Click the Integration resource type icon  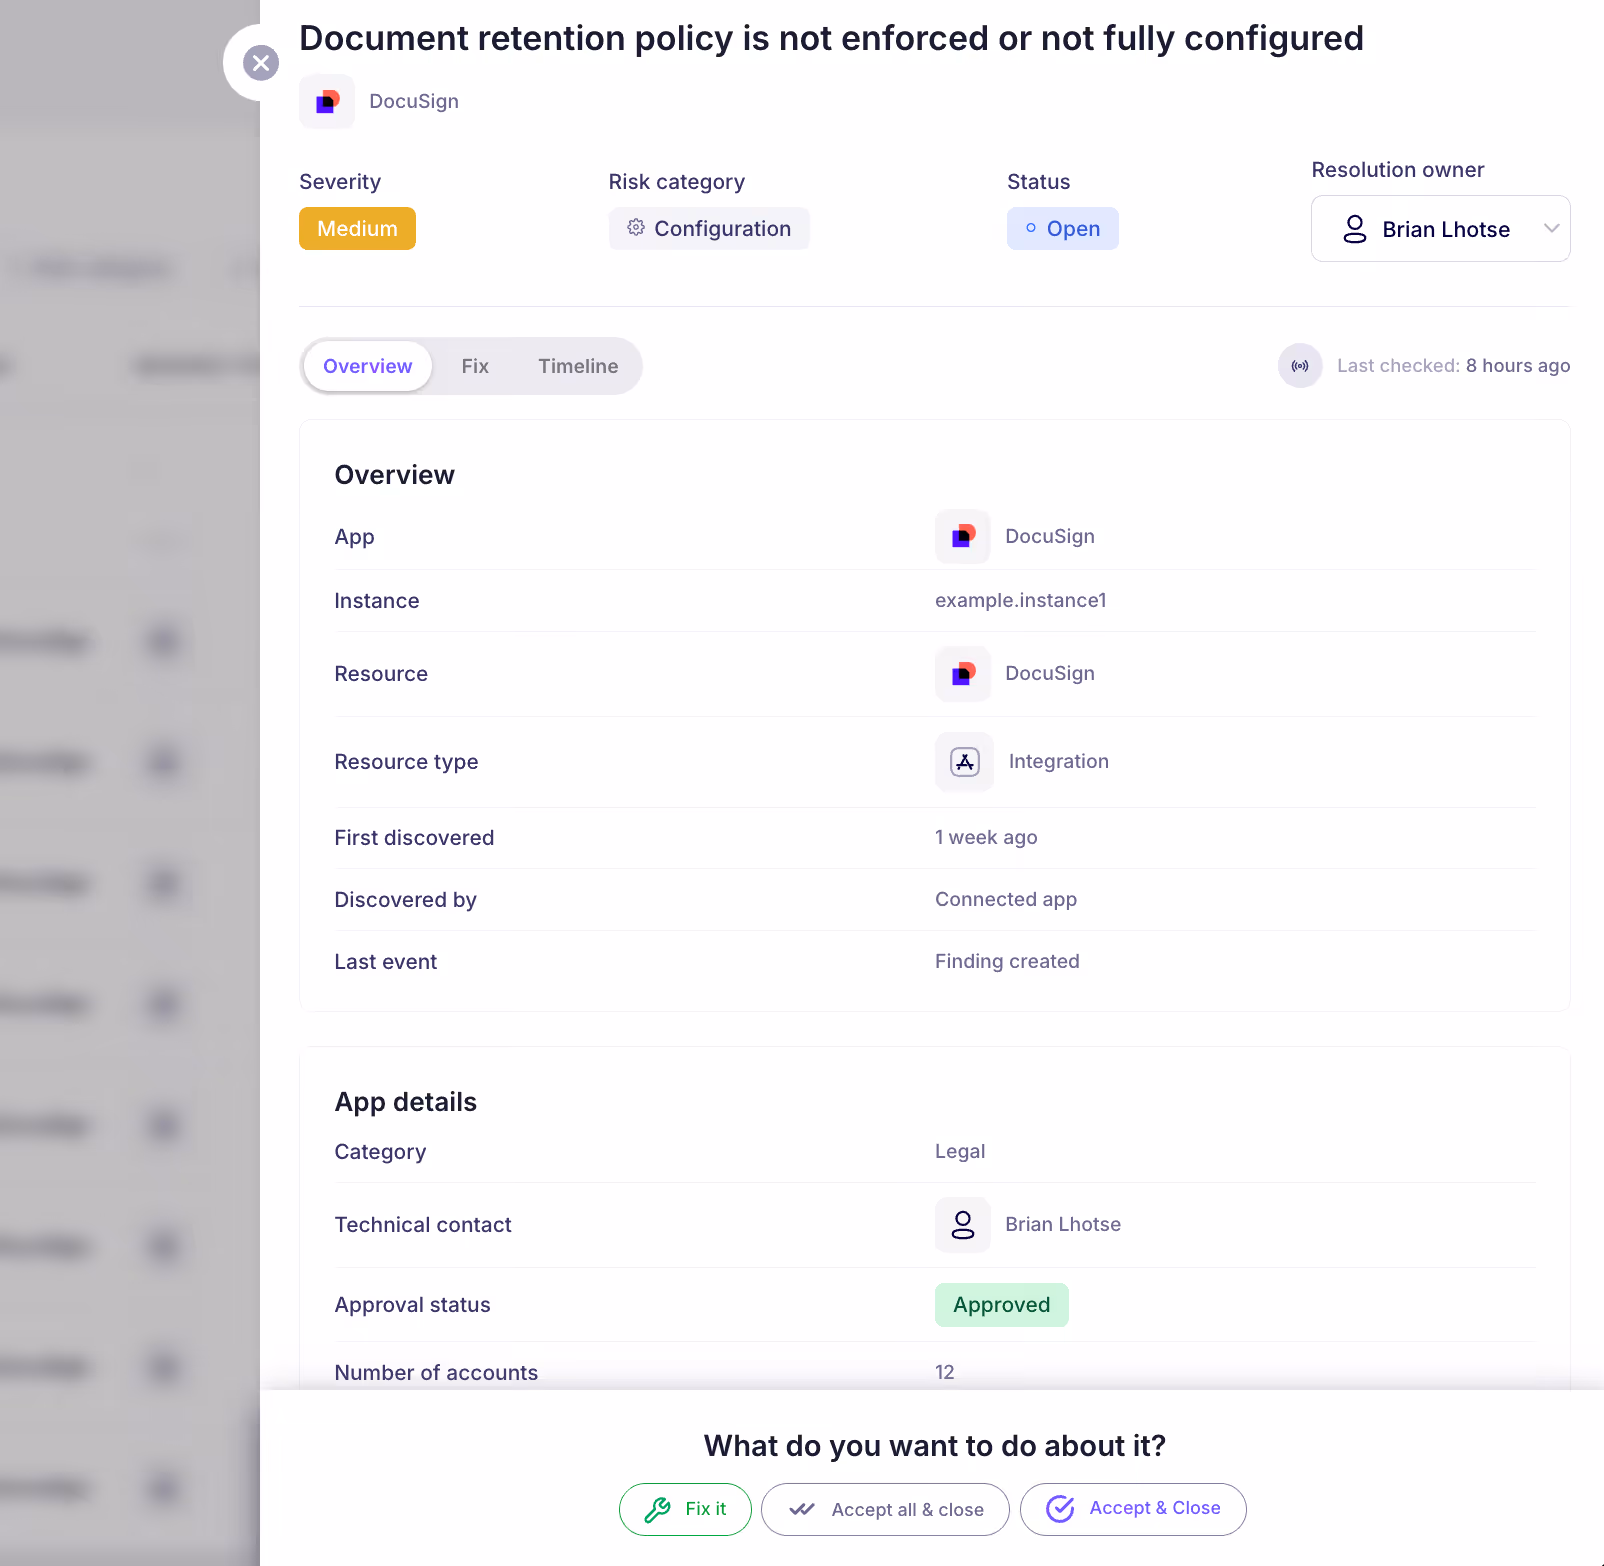tap(963, 761)
